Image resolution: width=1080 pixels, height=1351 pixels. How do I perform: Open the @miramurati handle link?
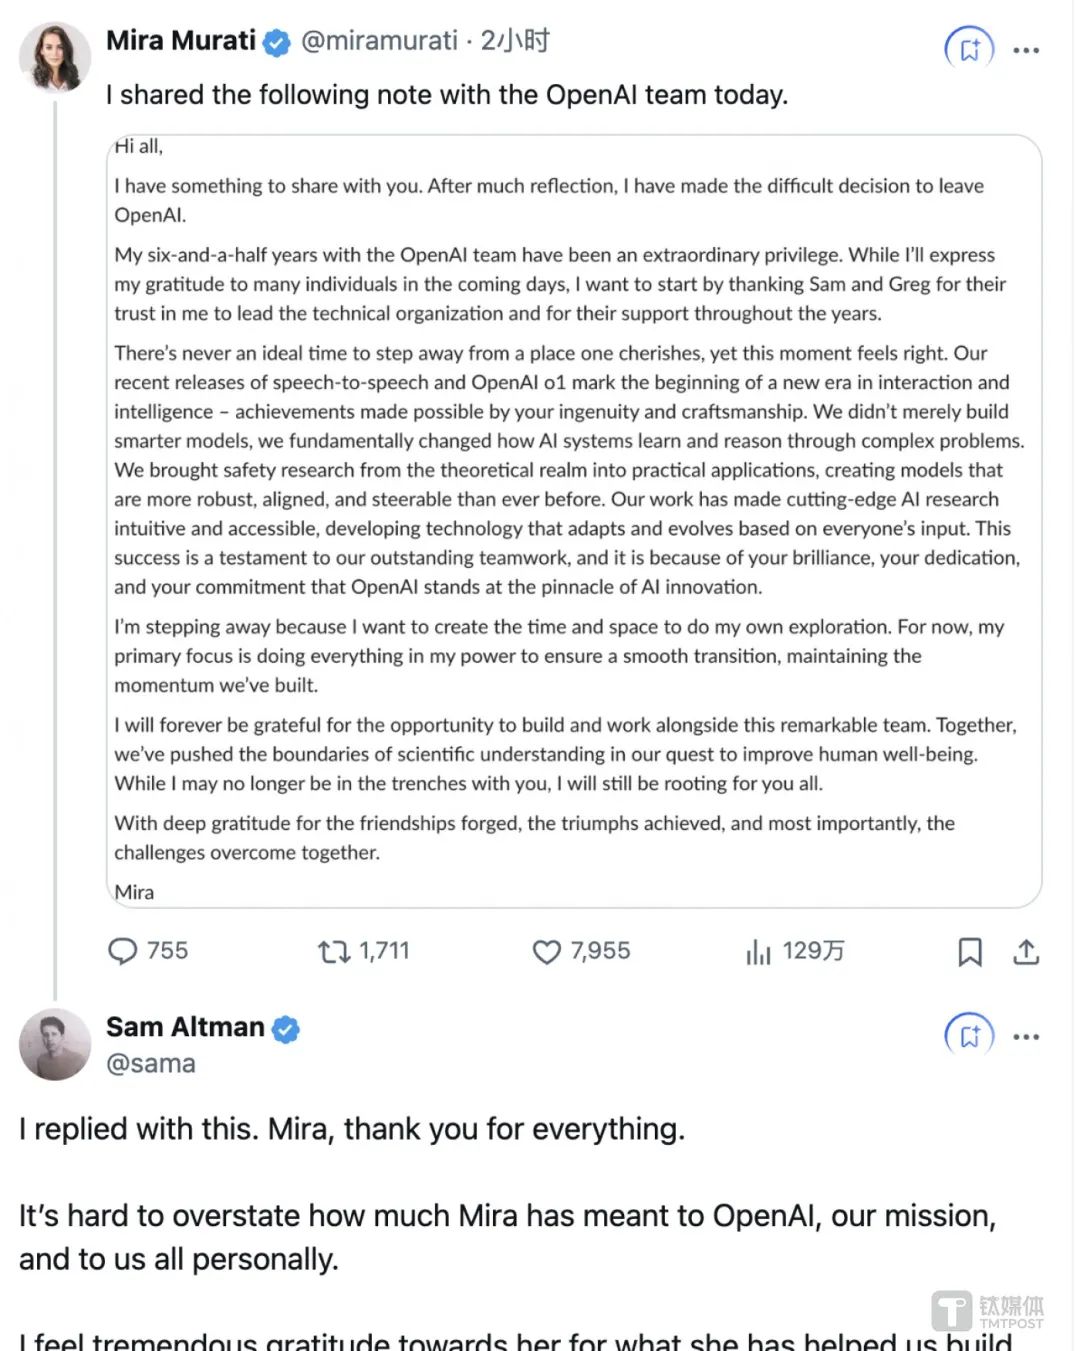[379, 41]
